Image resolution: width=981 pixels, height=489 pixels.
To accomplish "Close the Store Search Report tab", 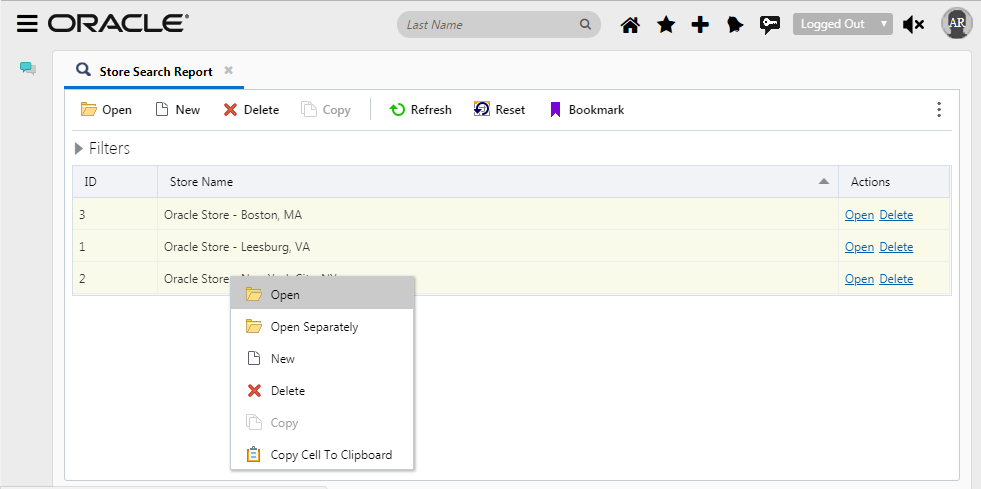I will tap(229, 71).
